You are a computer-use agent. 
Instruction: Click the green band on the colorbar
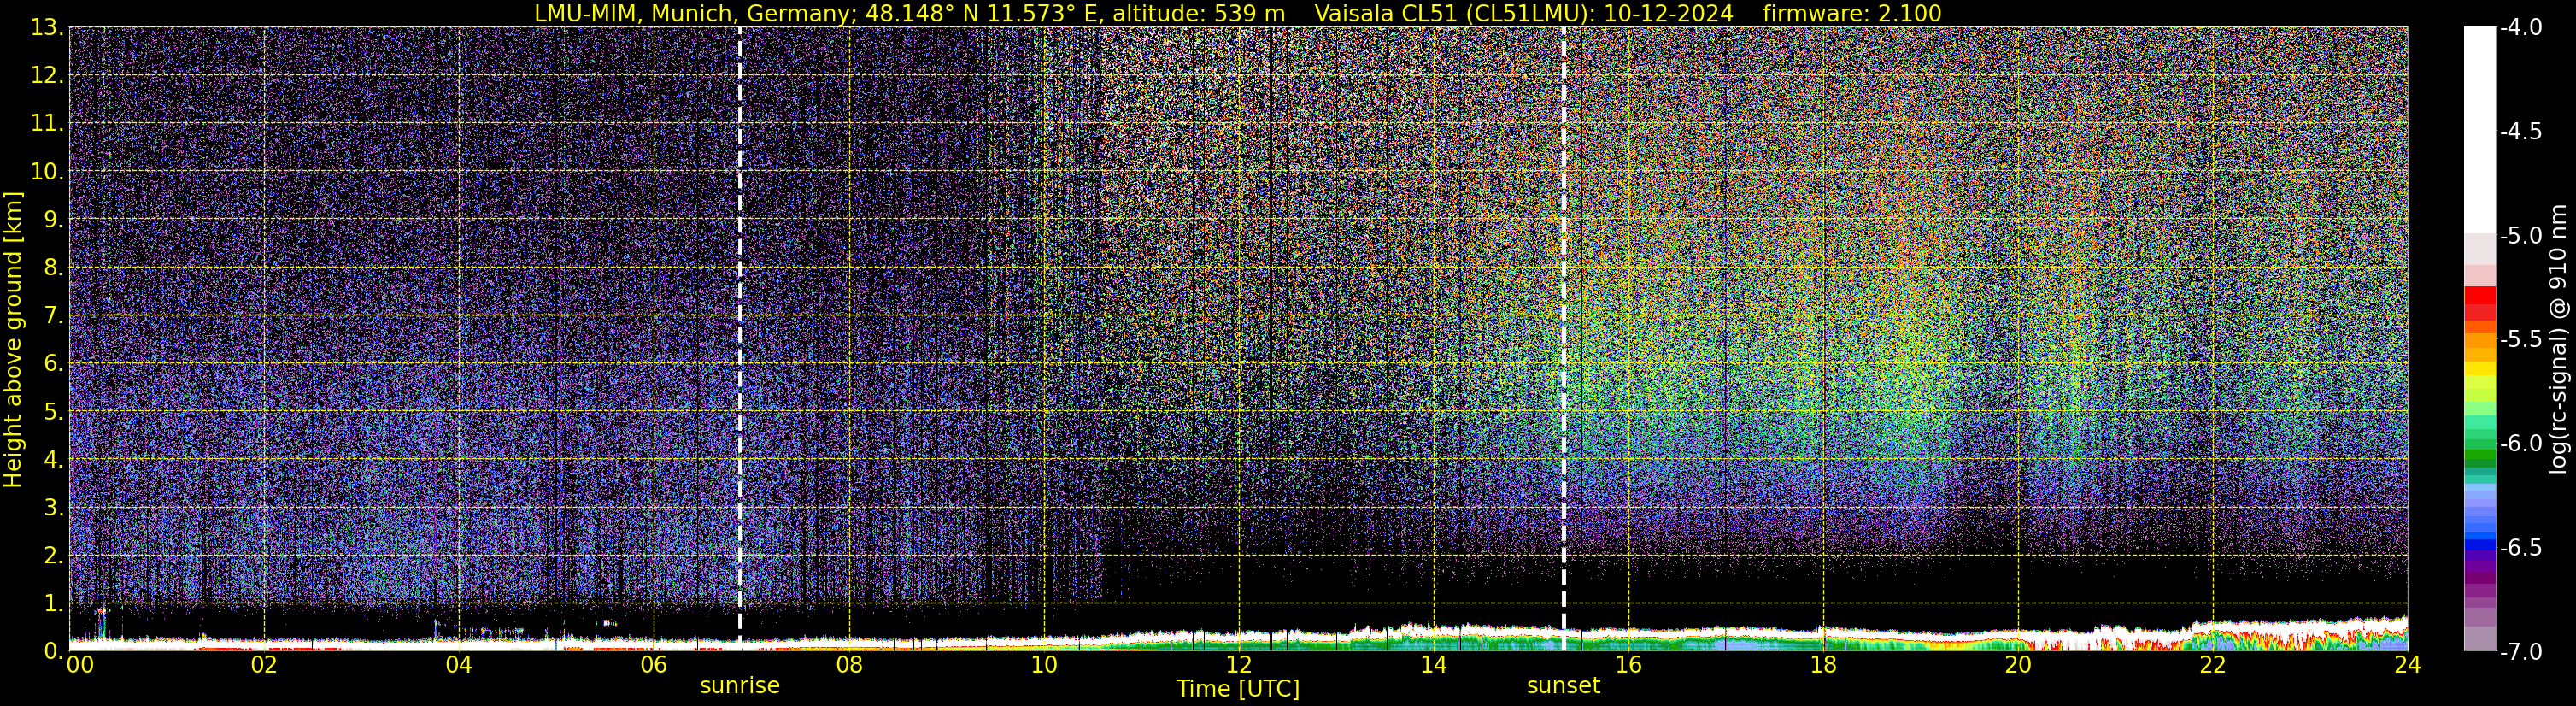[x=2479, y=459]
